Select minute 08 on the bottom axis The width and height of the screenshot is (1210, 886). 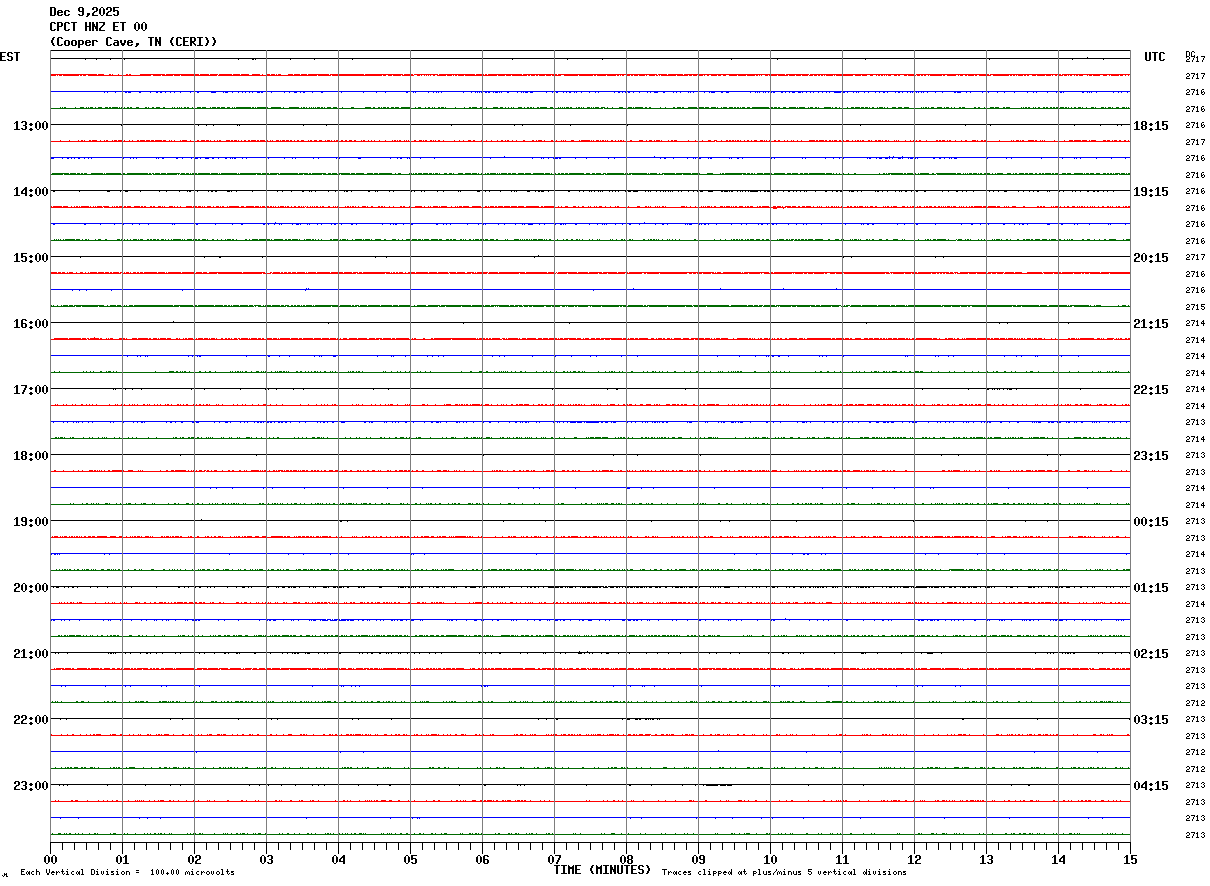click(x=627, y=859)
